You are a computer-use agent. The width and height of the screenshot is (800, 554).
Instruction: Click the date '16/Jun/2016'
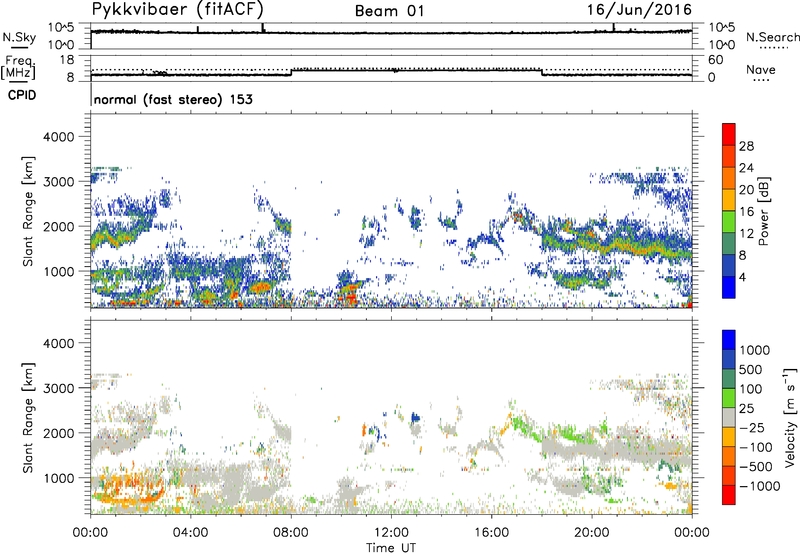point(639,10)
